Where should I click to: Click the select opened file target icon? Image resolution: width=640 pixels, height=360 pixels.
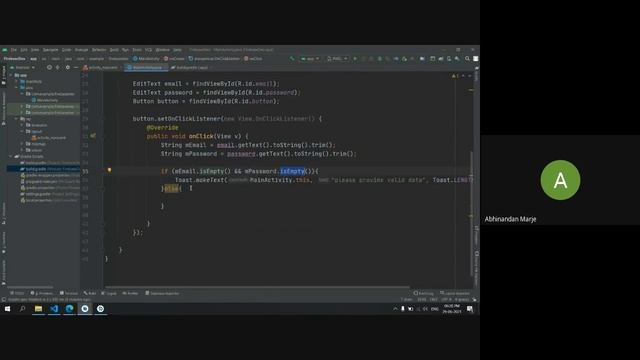click(49, 67)
